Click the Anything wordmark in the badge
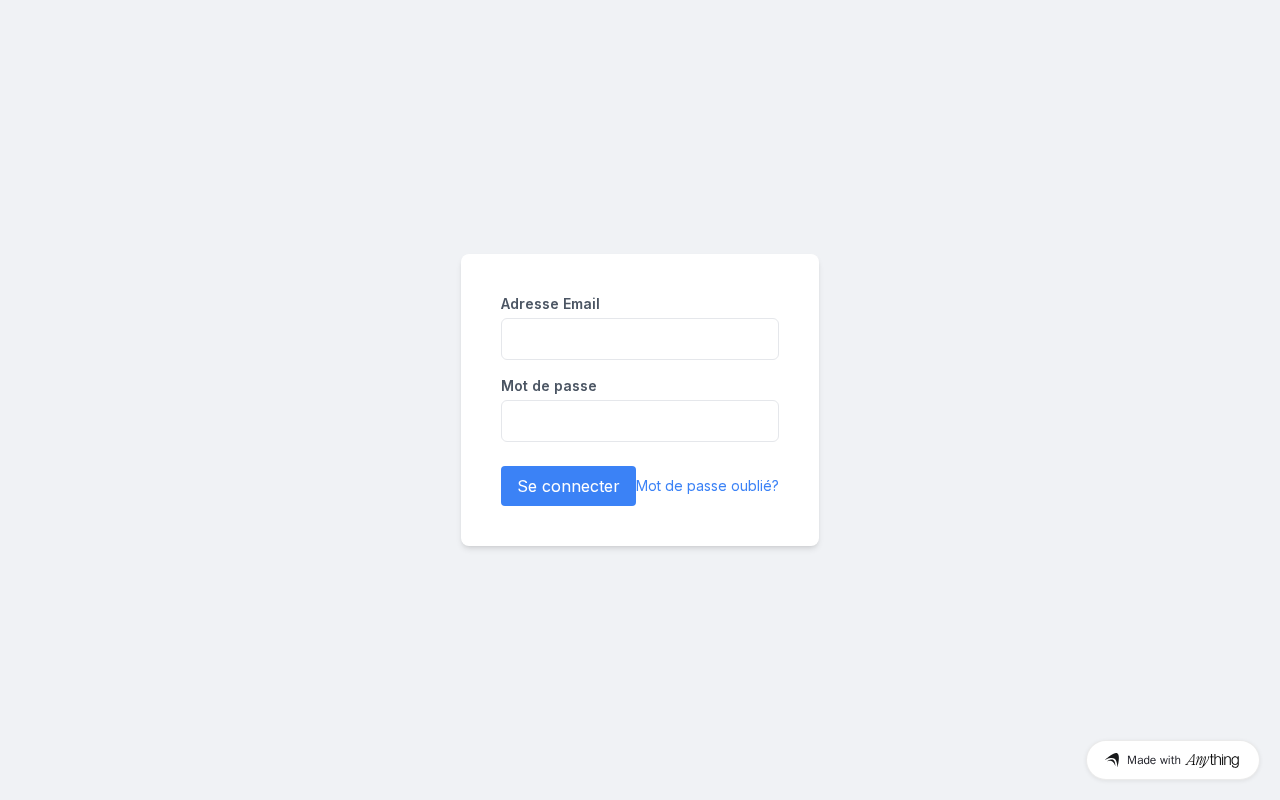 pyautogui.click(x=1212, y=760)
